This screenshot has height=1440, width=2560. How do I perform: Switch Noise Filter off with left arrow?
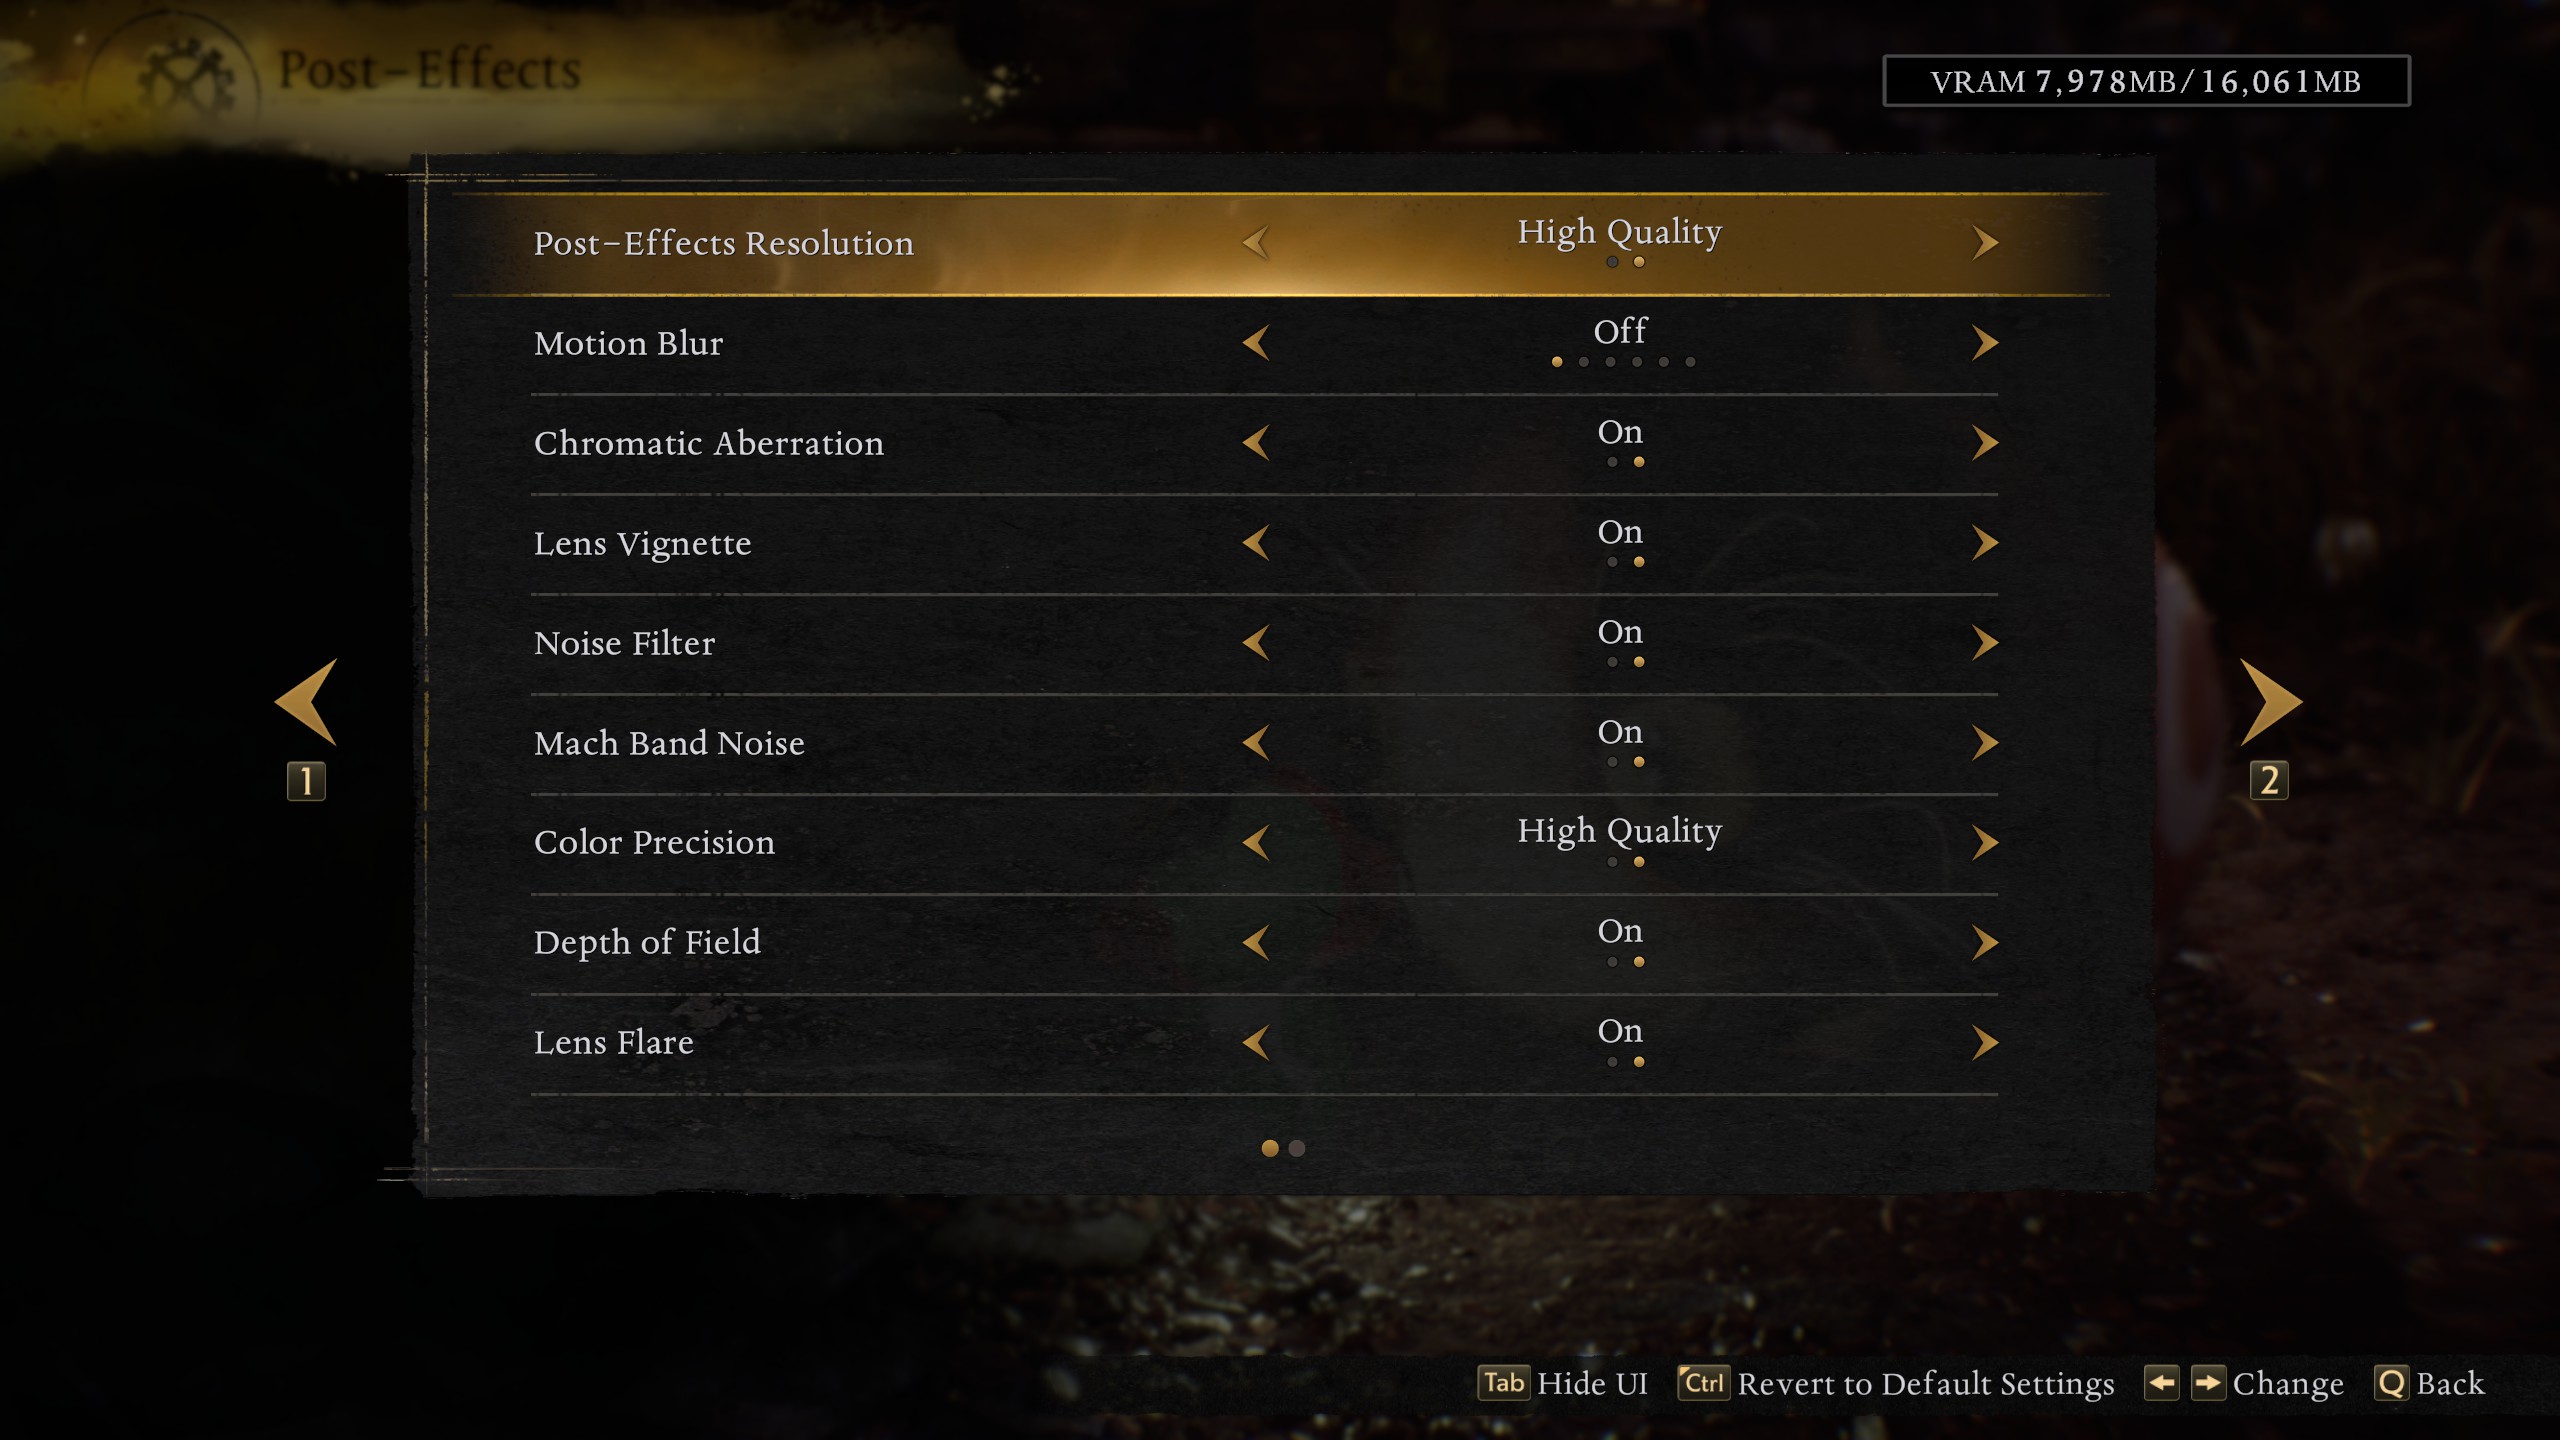1256,643
